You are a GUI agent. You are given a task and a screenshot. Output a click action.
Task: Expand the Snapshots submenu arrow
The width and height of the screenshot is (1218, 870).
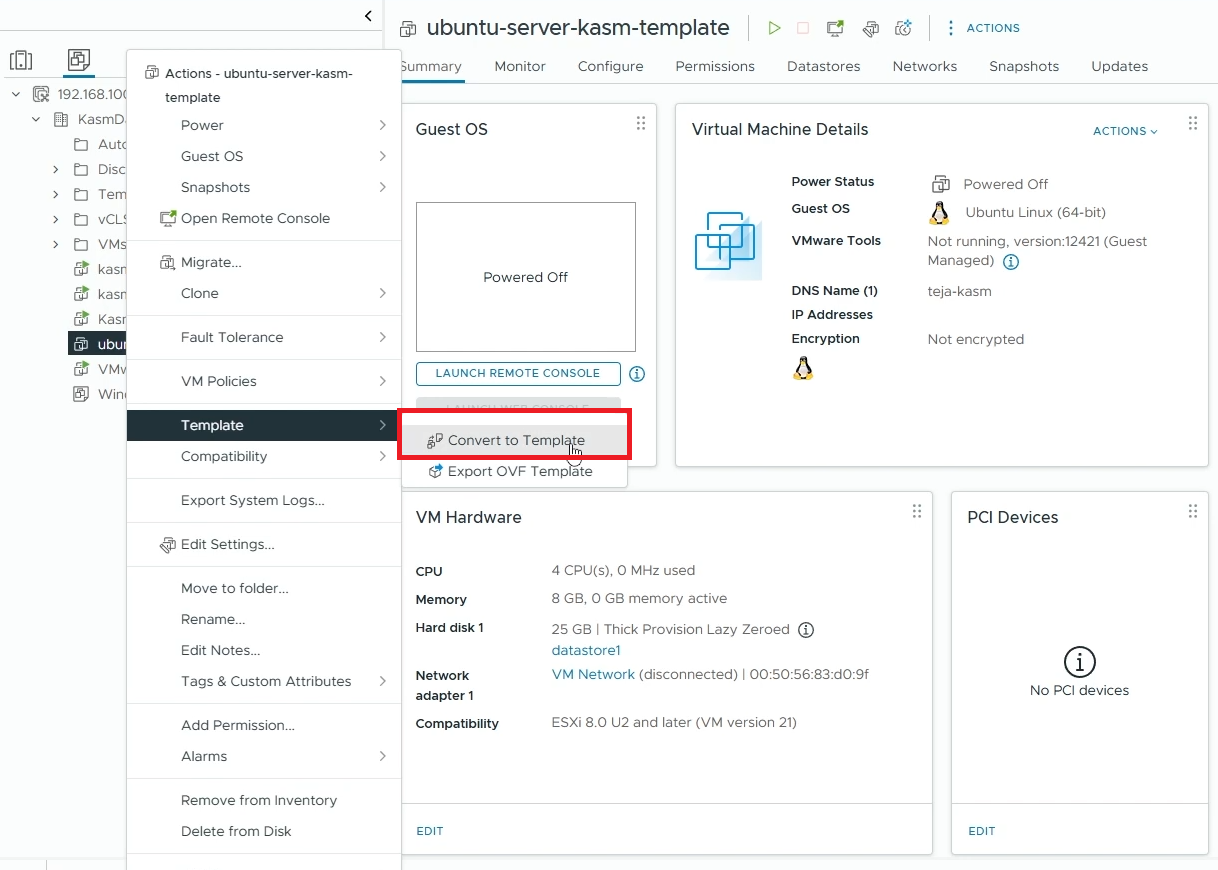(382, 187)
